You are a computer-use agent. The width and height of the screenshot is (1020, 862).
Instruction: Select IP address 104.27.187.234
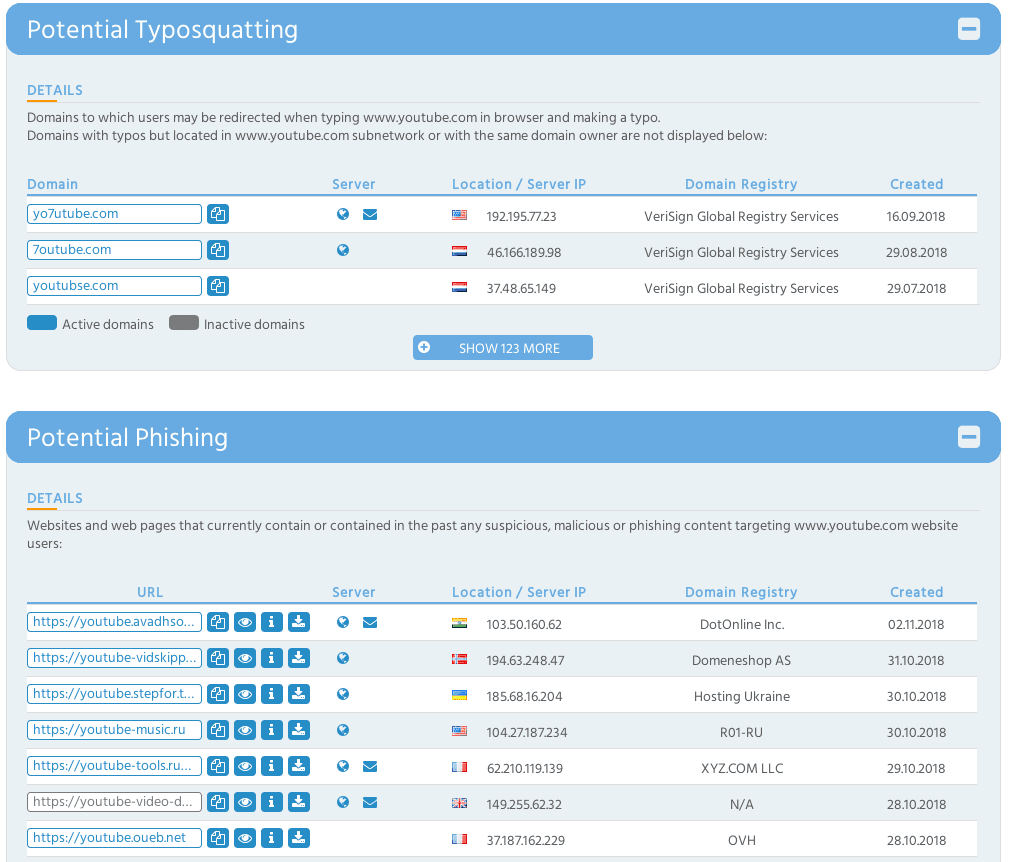[527, 733]
